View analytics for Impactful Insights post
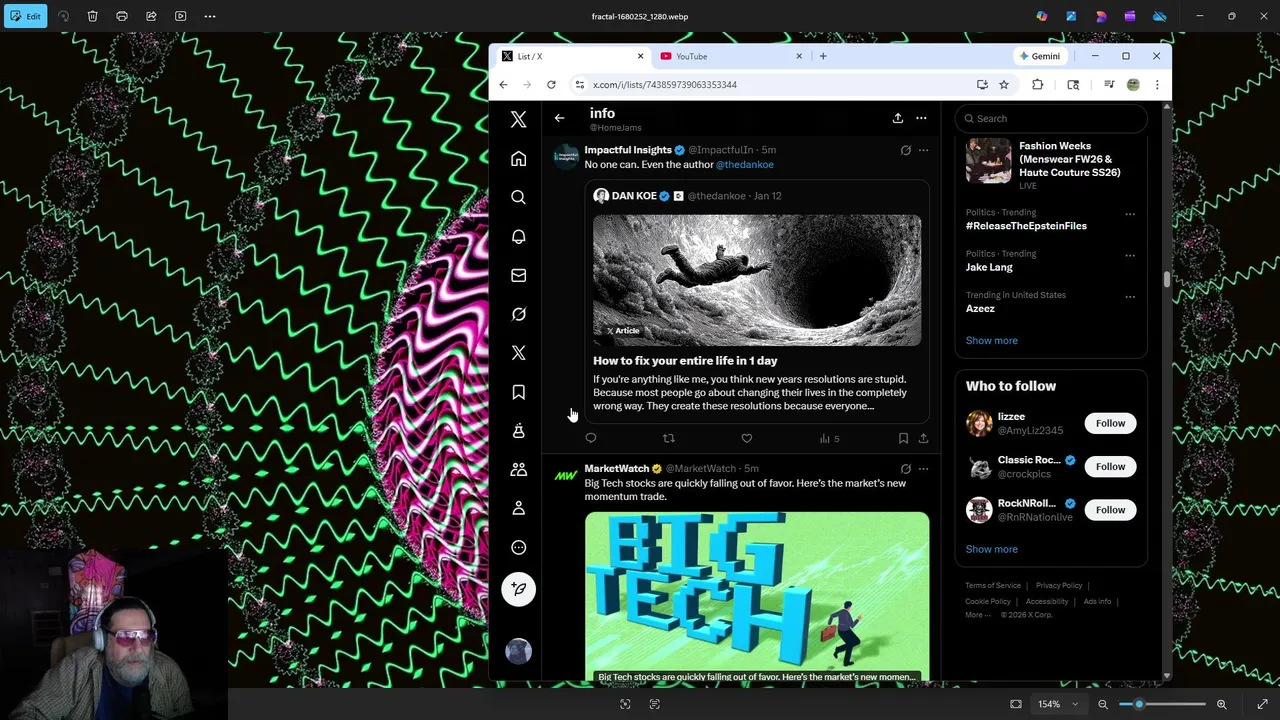The width and height of the screenshot is (1280, 720). tap(829, 438)
